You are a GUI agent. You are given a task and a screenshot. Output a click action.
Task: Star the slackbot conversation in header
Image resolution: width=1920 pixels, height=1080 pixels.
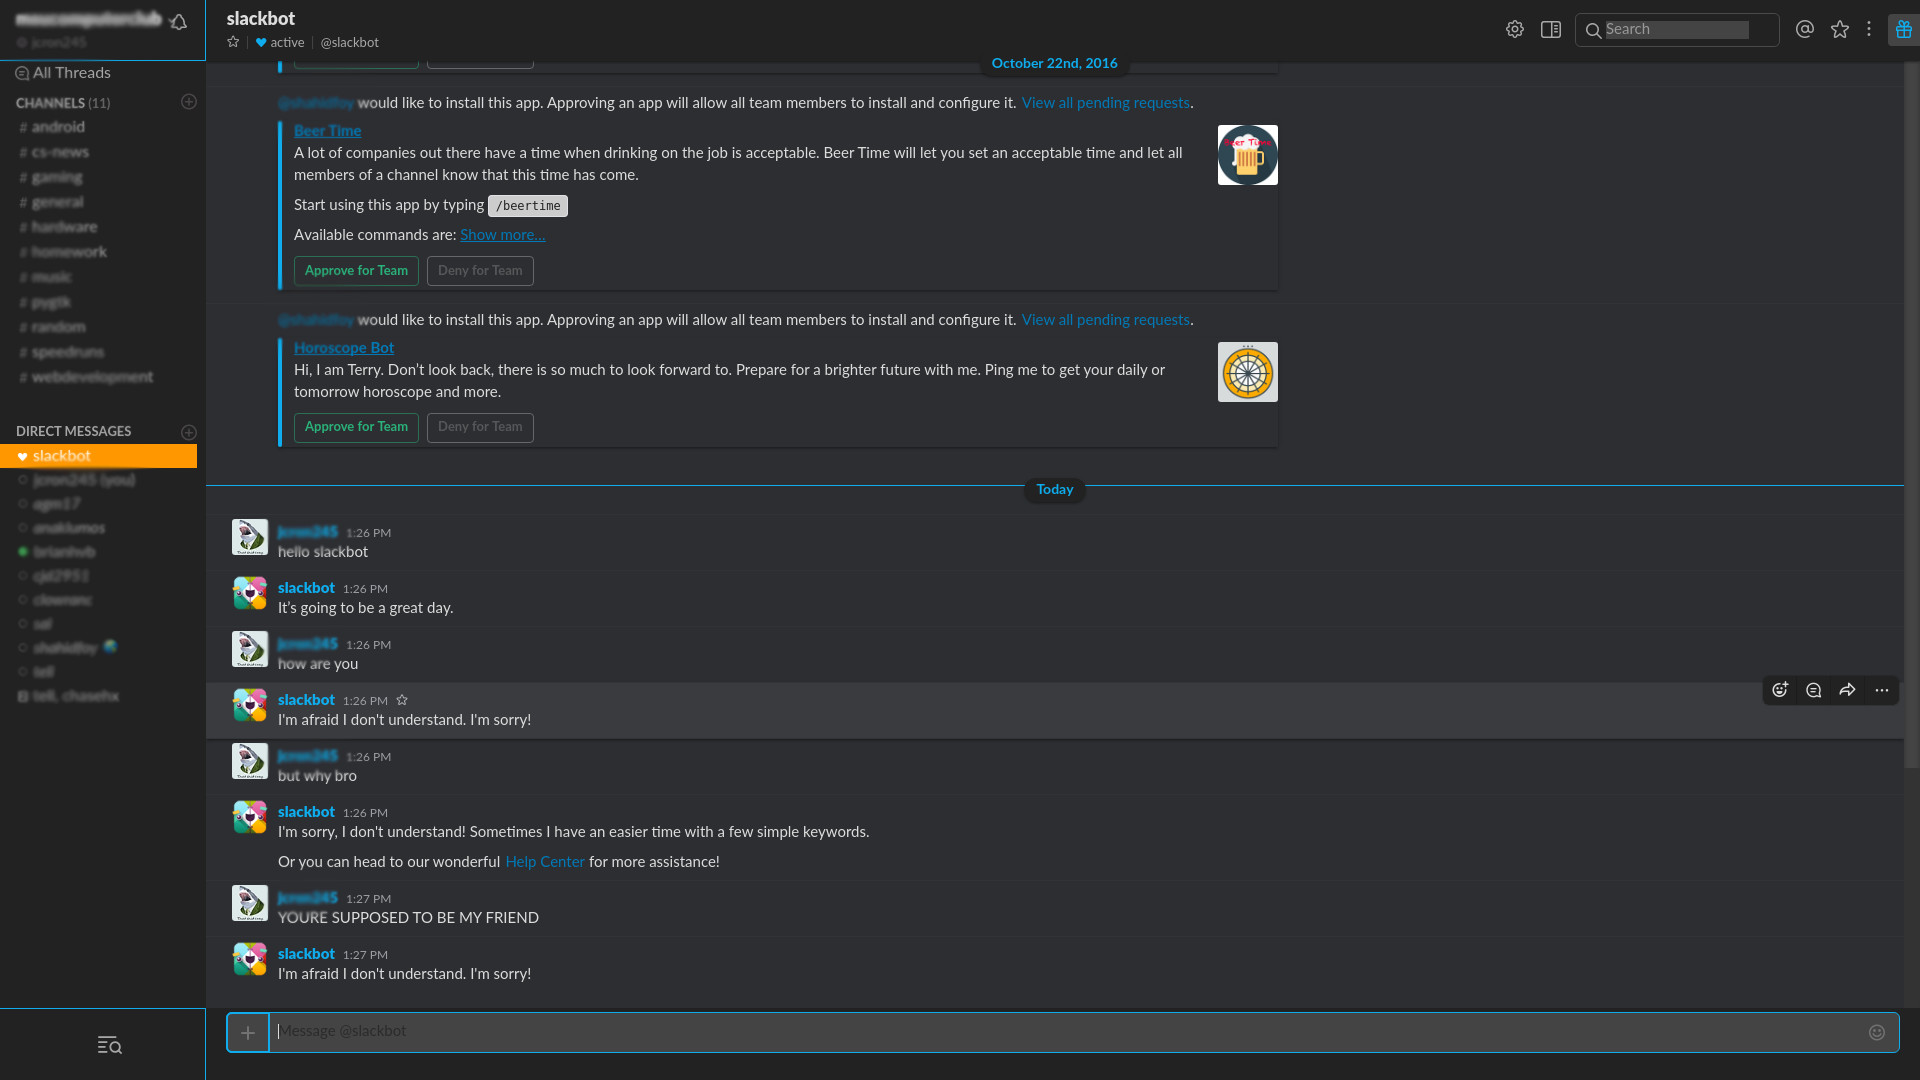pos(233,42)
